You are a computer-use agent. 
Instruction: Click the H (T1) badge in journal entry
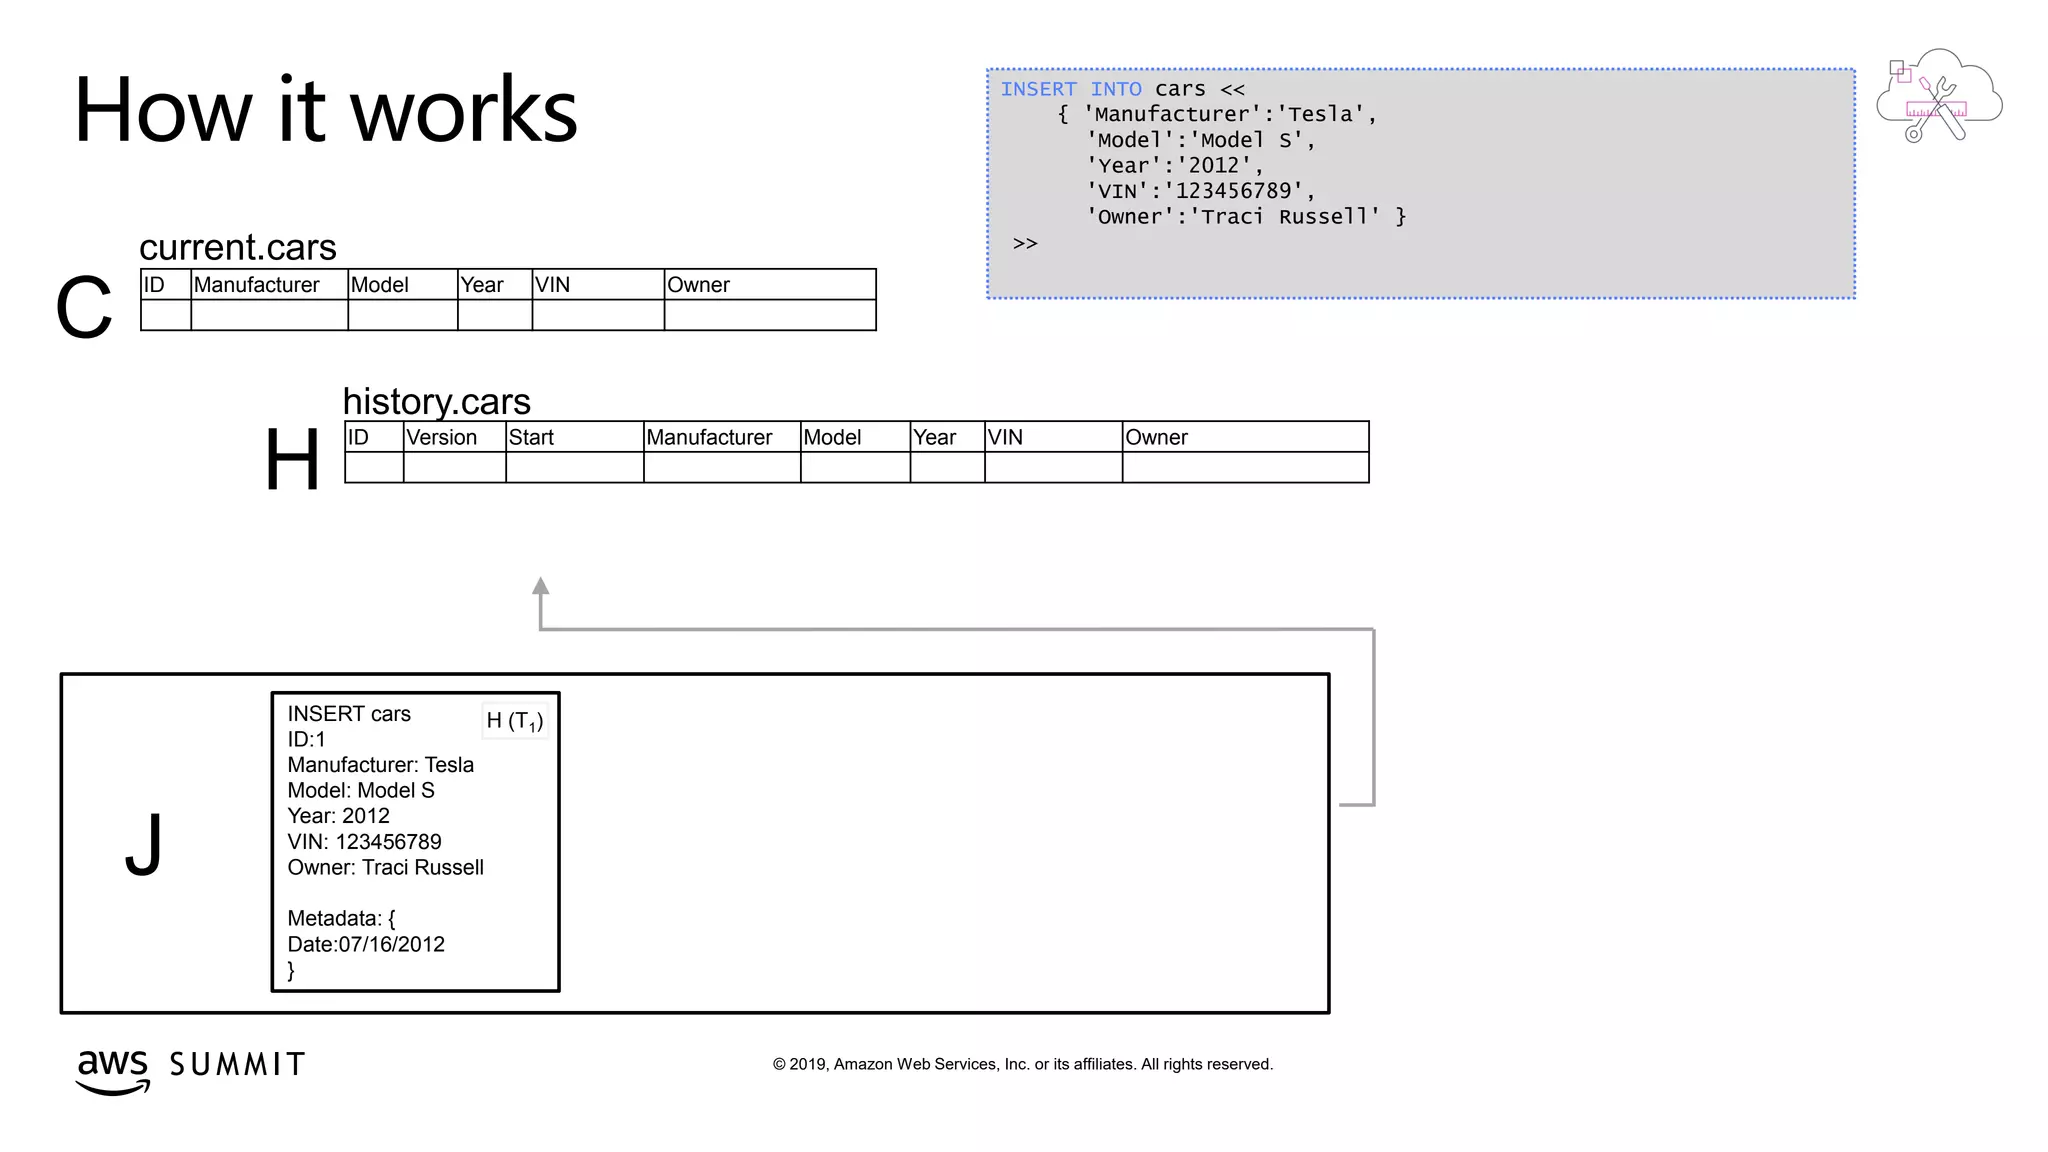(514, 720)
